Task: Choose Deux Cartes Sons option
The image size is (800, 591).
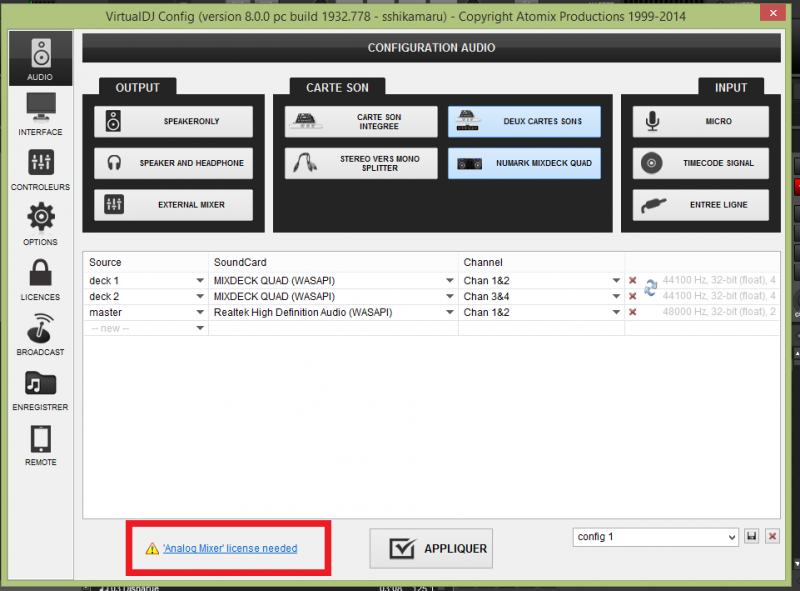Action: coord(524,121)
